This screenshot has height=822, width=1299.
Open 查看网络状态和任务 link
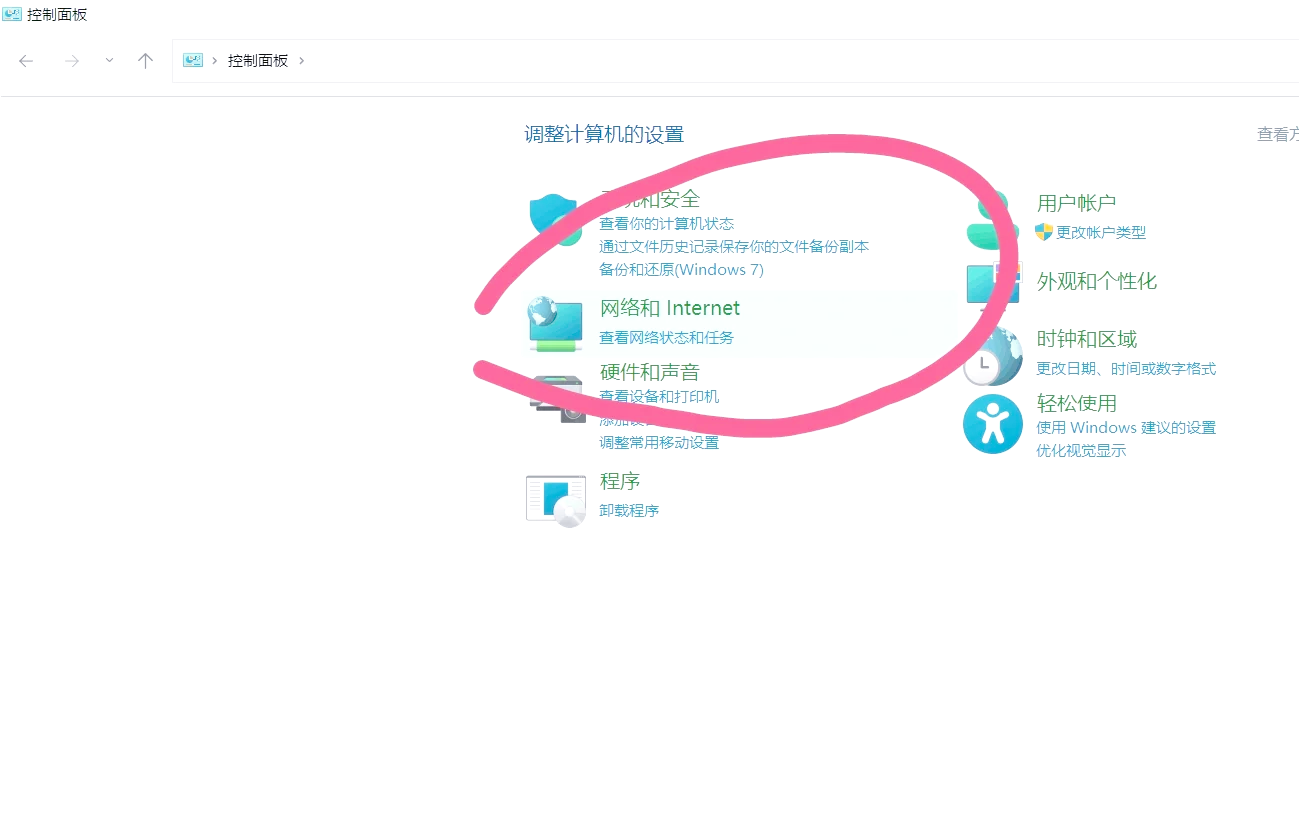[666, 338]
